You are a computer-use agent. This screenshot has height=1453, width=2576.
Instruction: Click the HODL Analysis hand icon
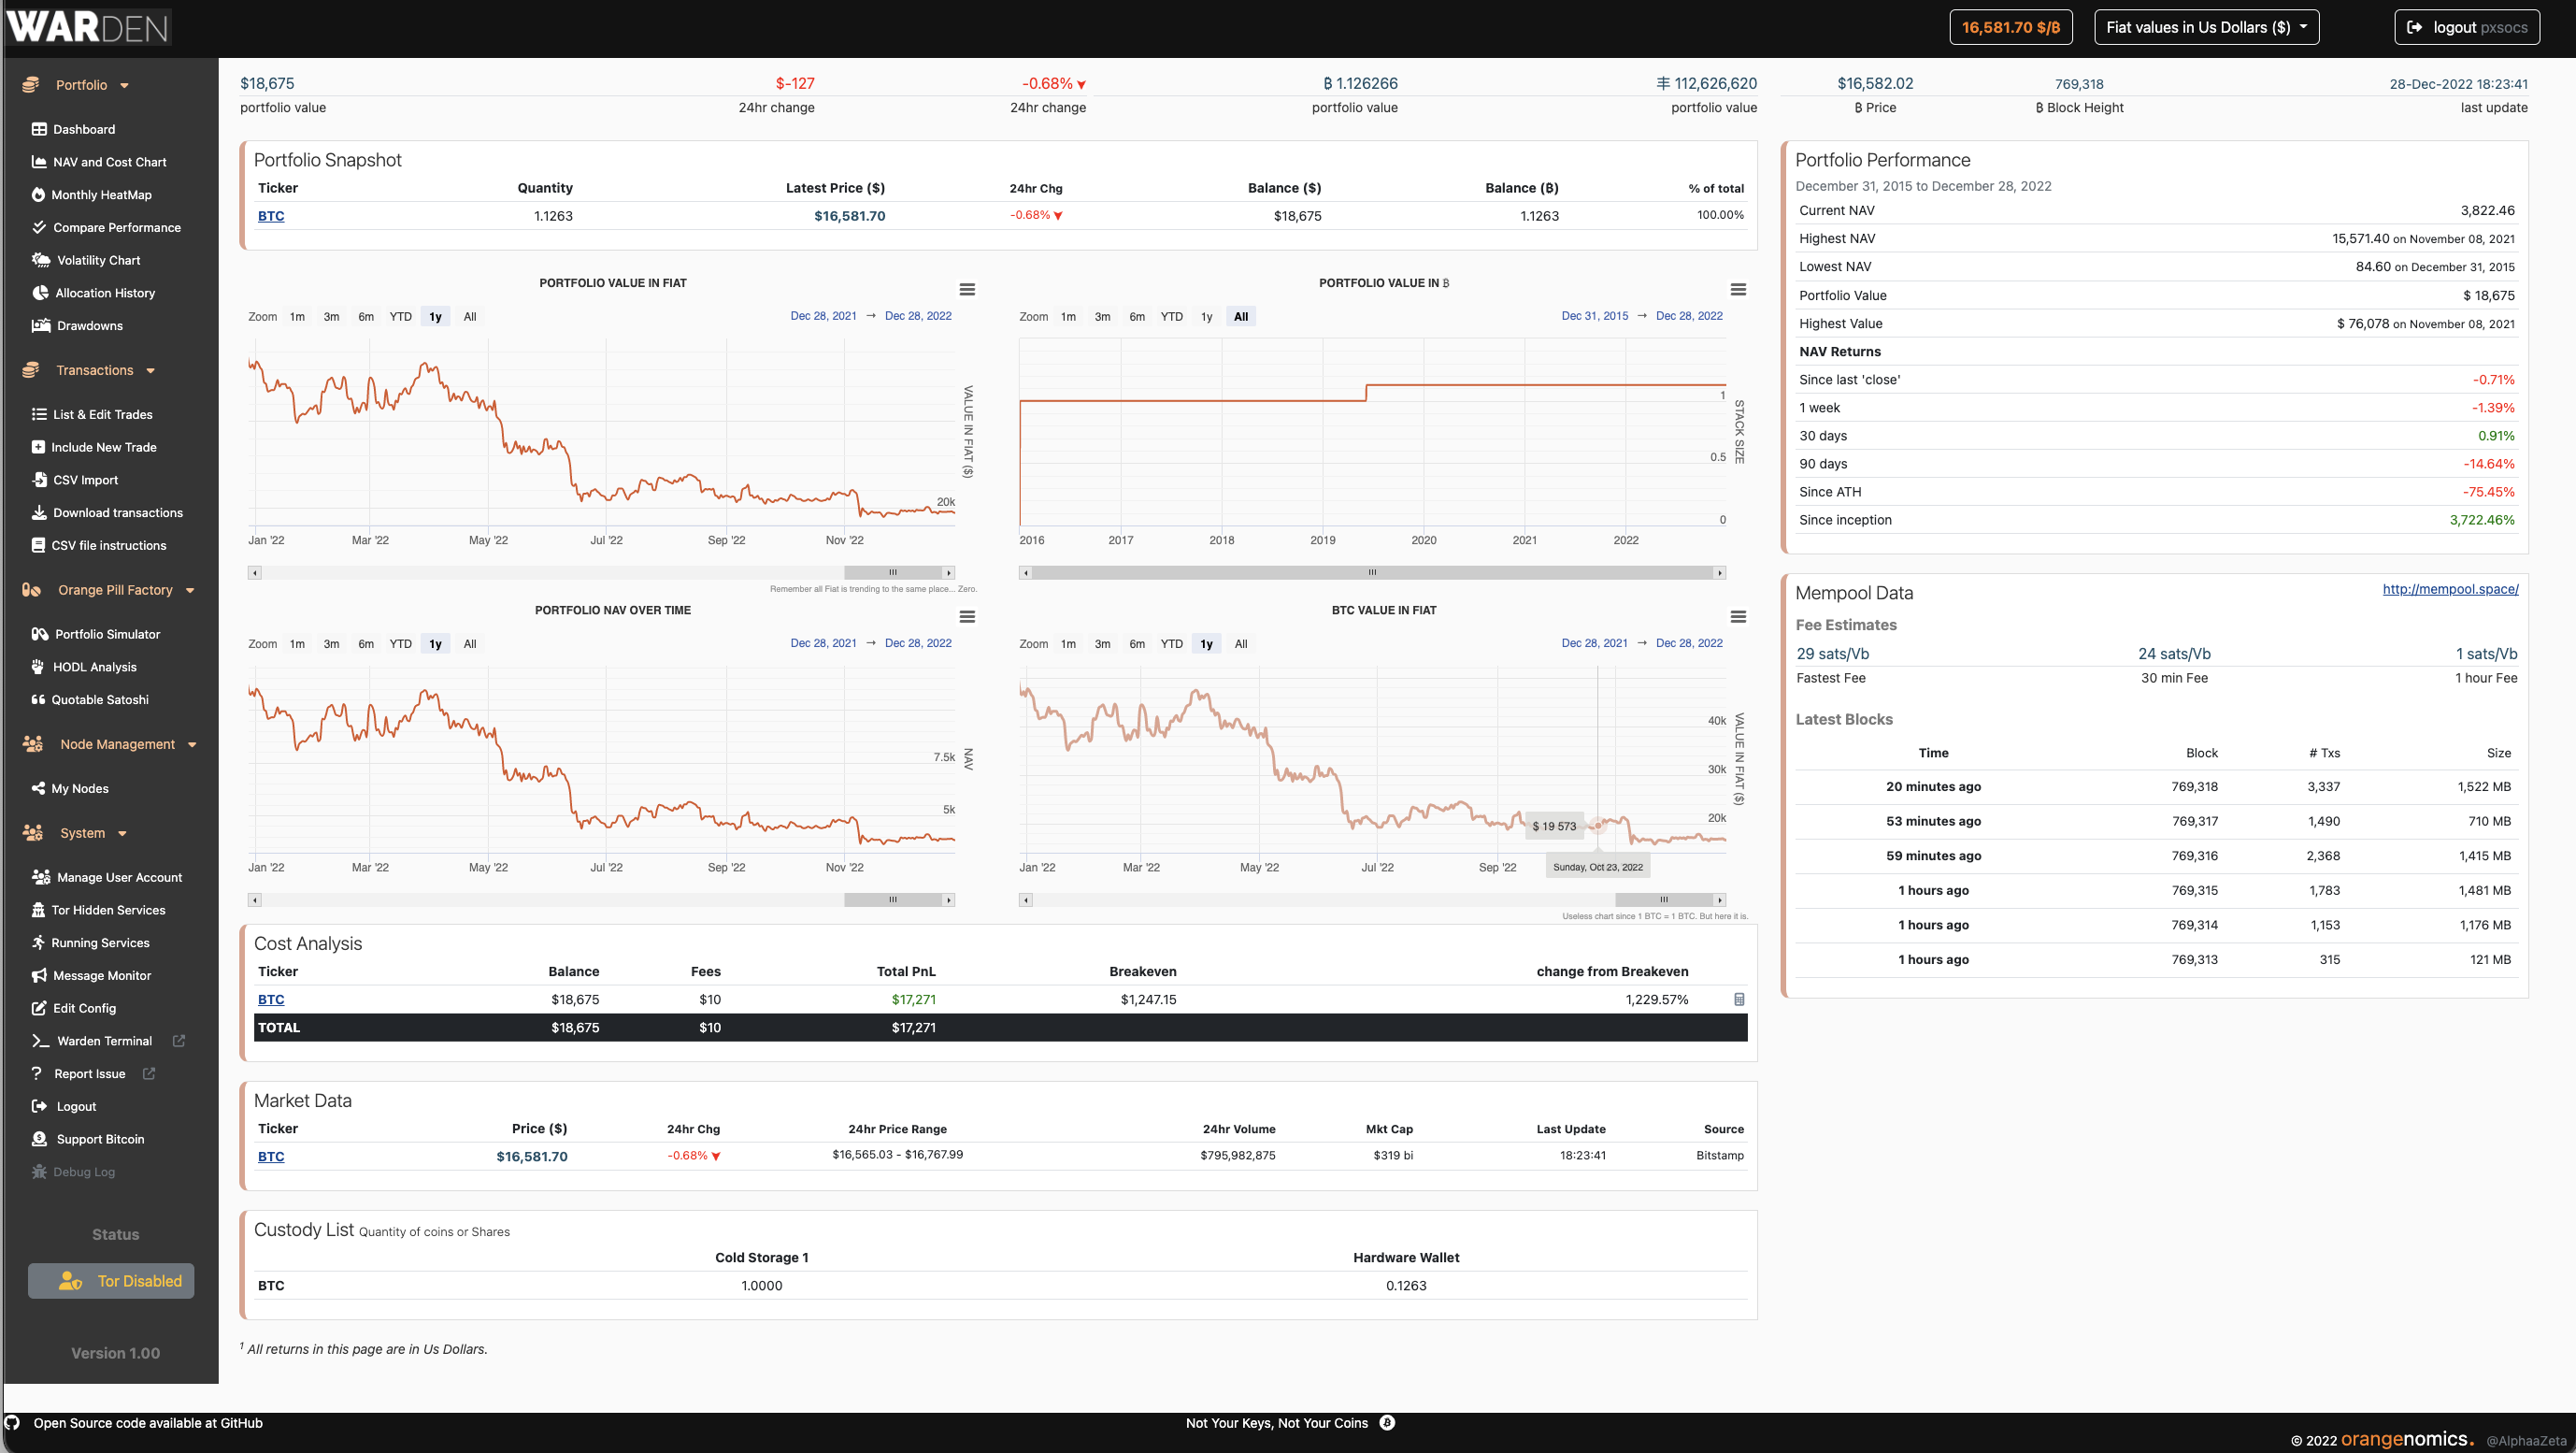coord(38,667)
